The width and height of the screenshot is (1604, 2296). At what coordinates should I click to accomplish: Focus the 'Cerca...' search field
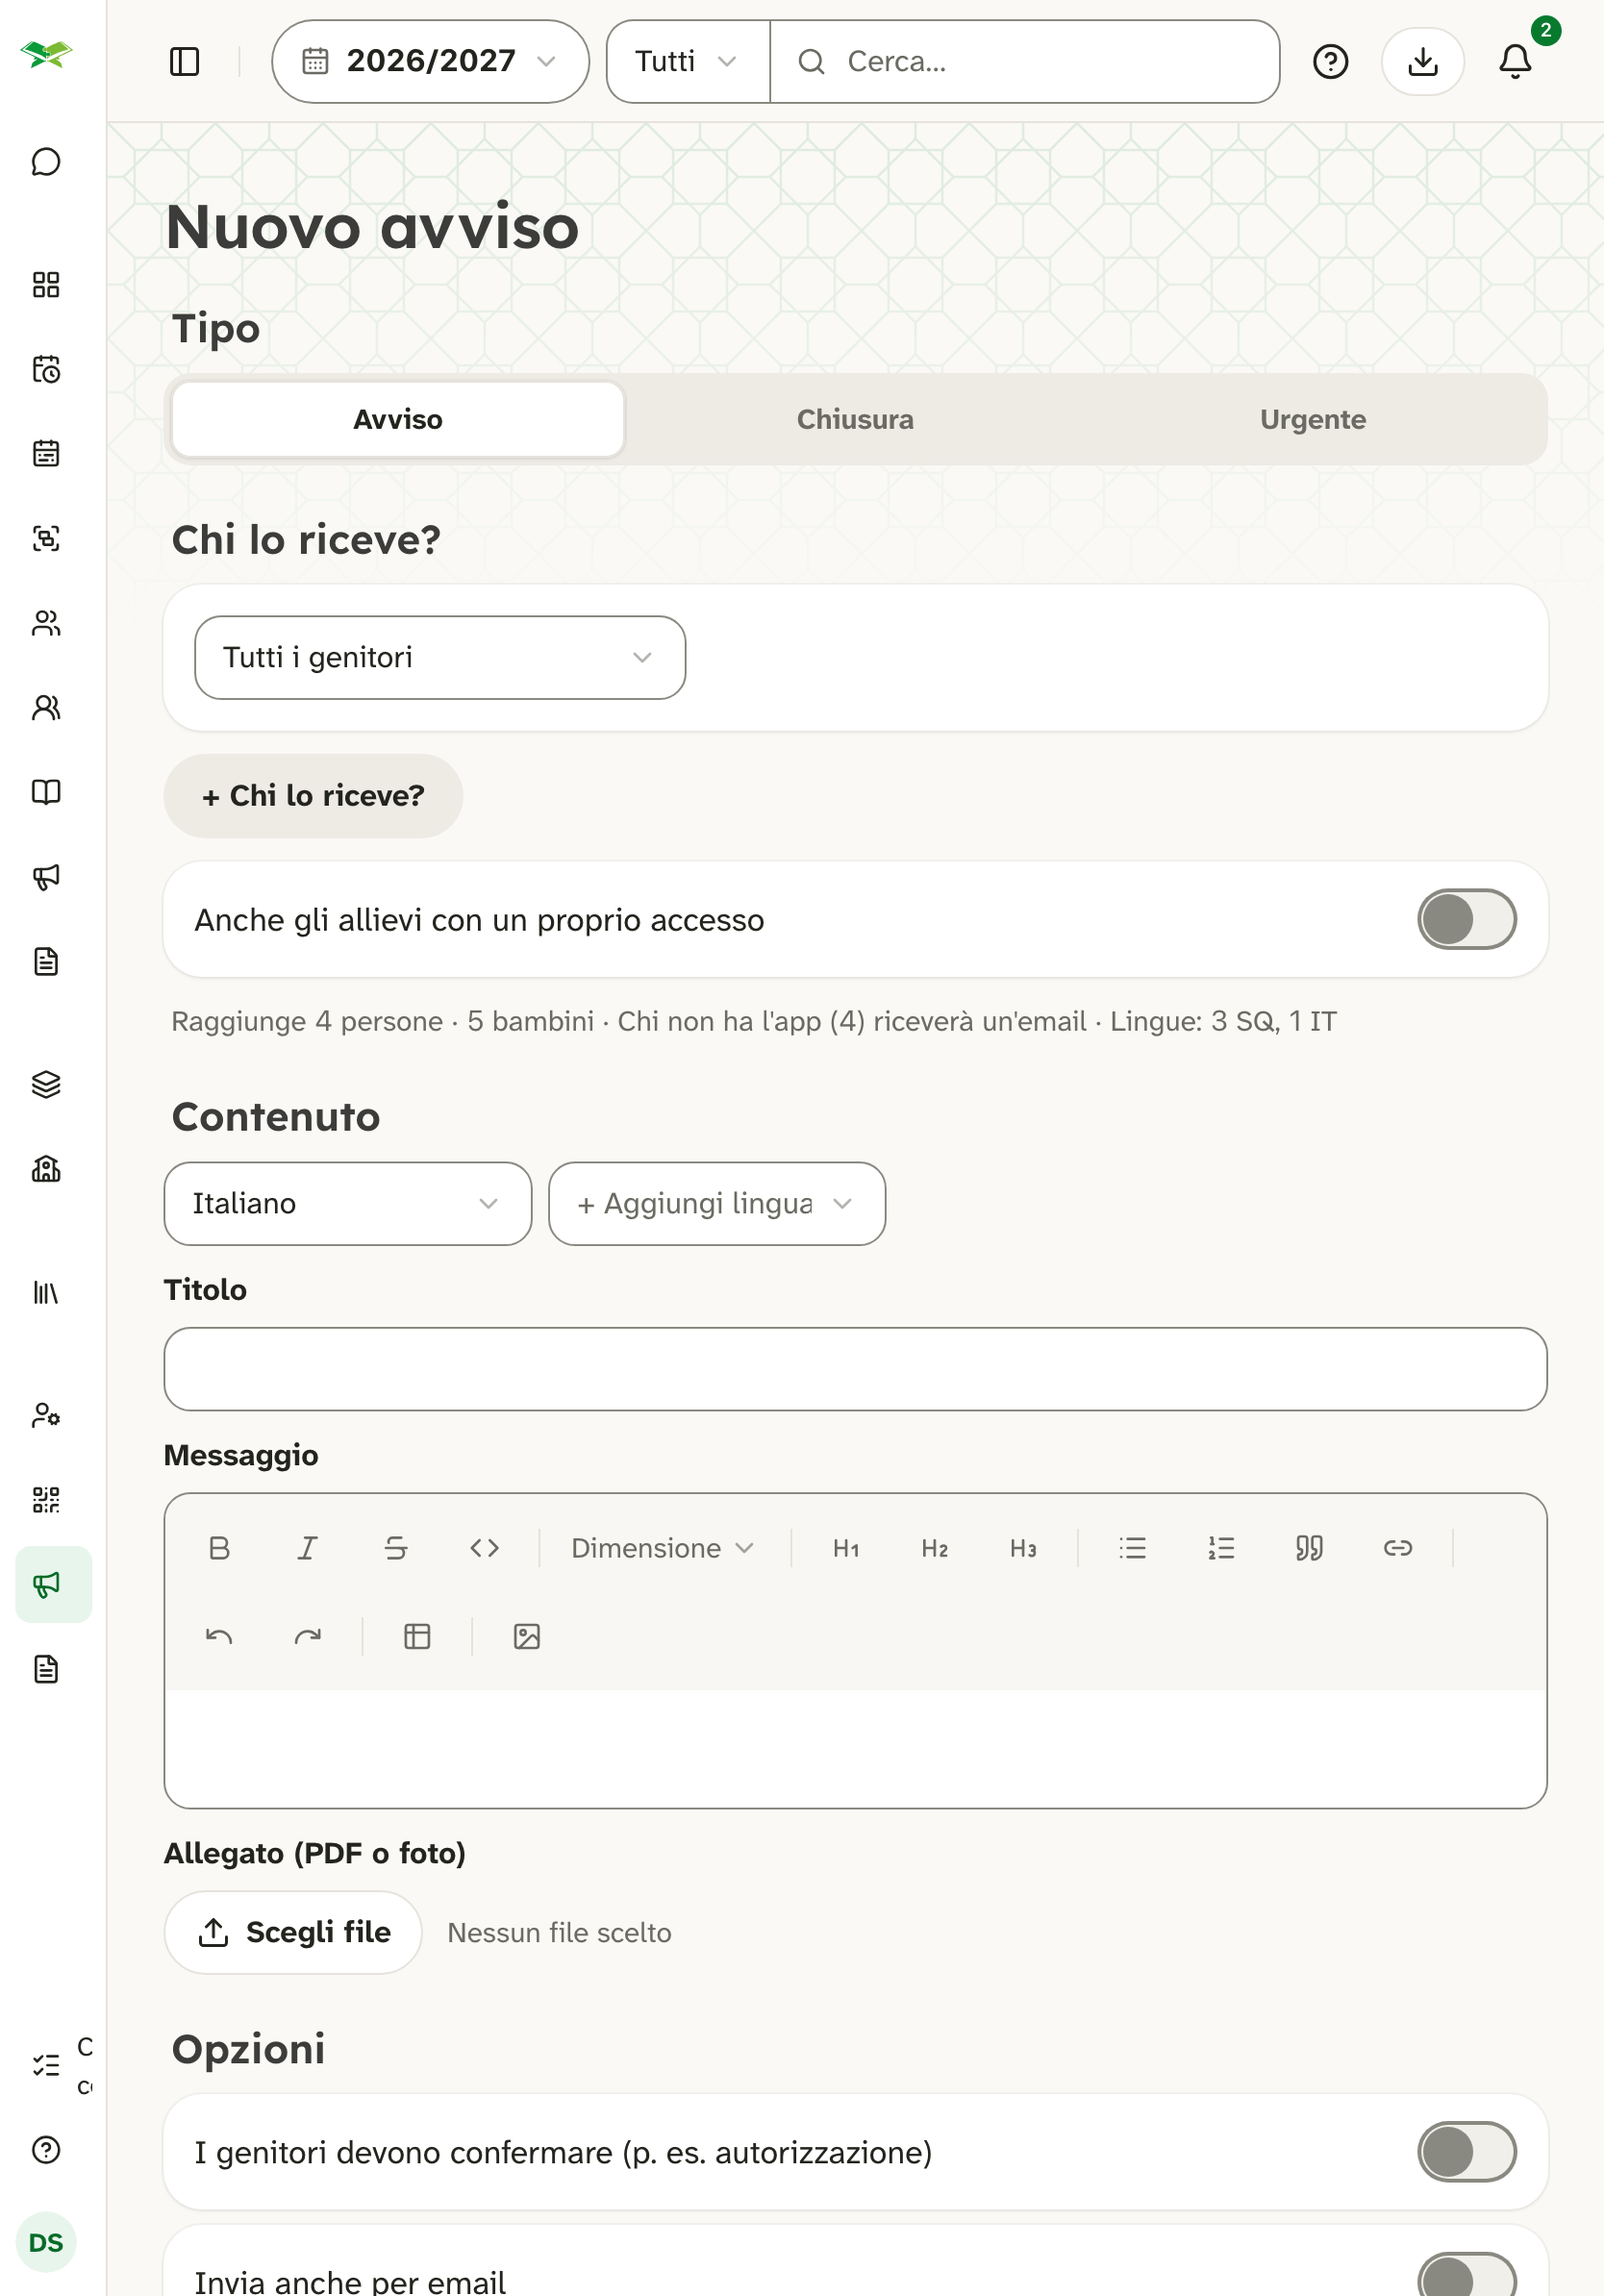pos(1025,62)
